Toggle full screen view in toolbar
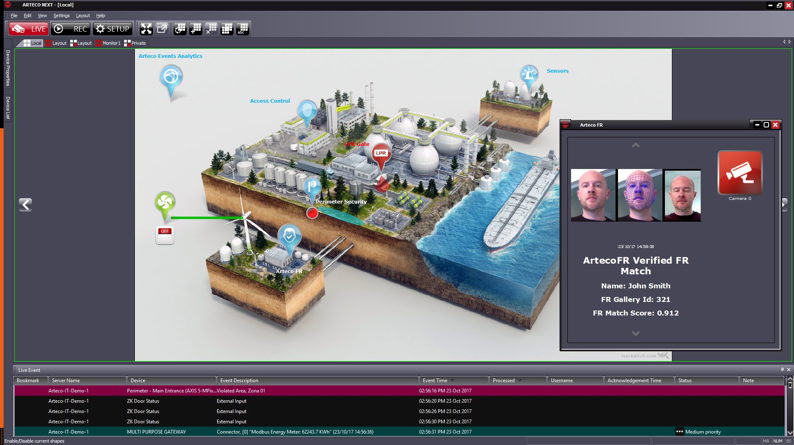The width and height of the screenshot is (794, 445). 146,29
